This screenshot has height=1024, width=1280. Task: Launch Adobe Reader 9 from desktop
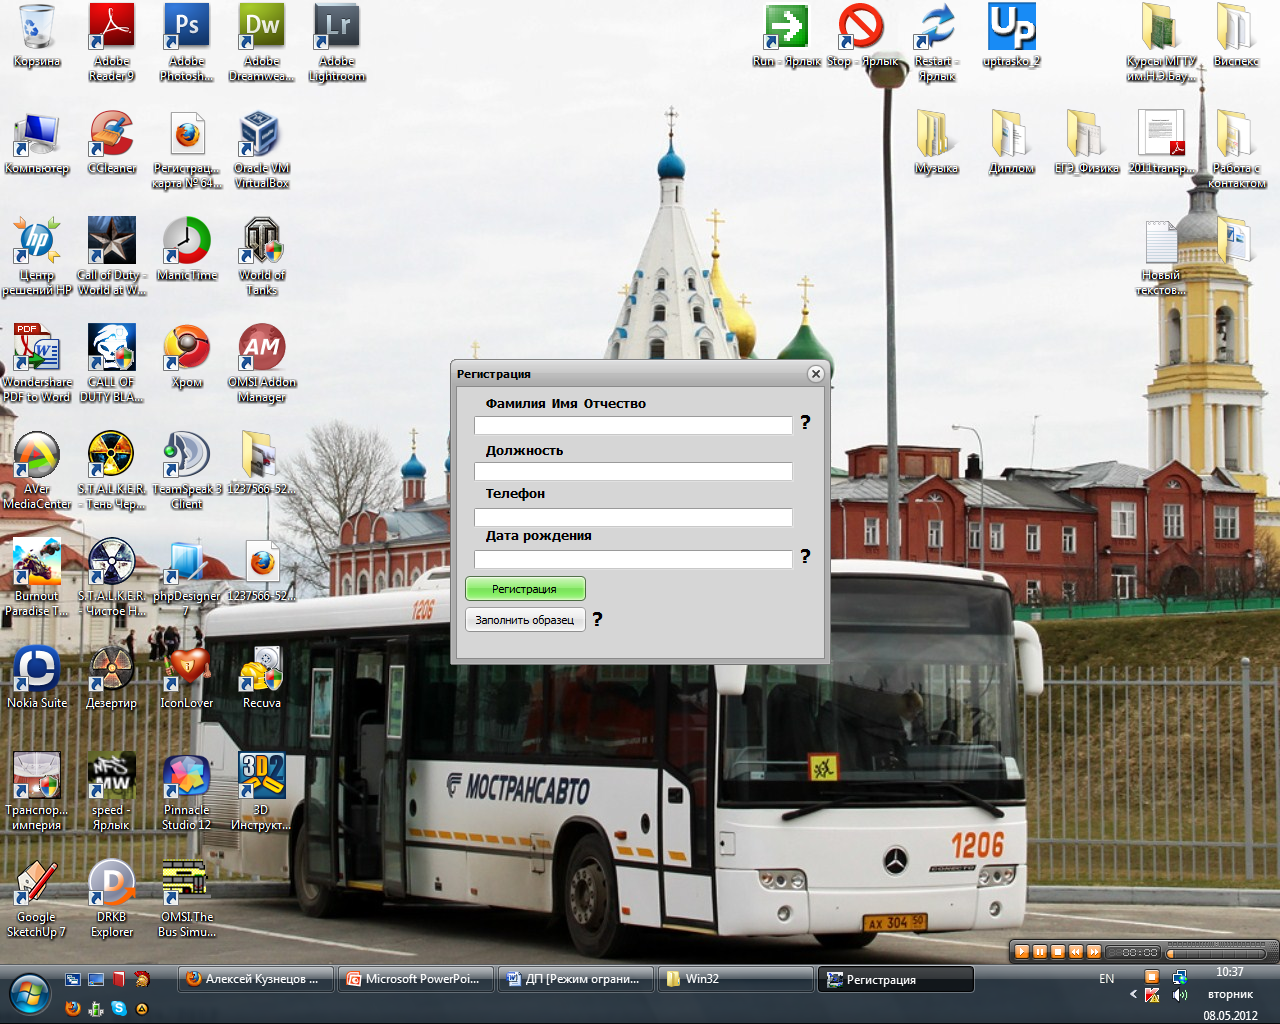pos(112,42)
